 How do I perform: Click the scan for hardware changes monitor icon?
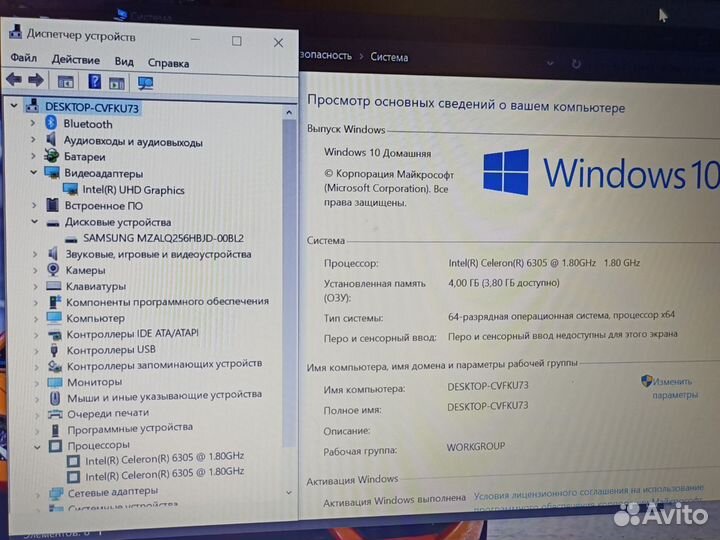click(x=146, y=83)
